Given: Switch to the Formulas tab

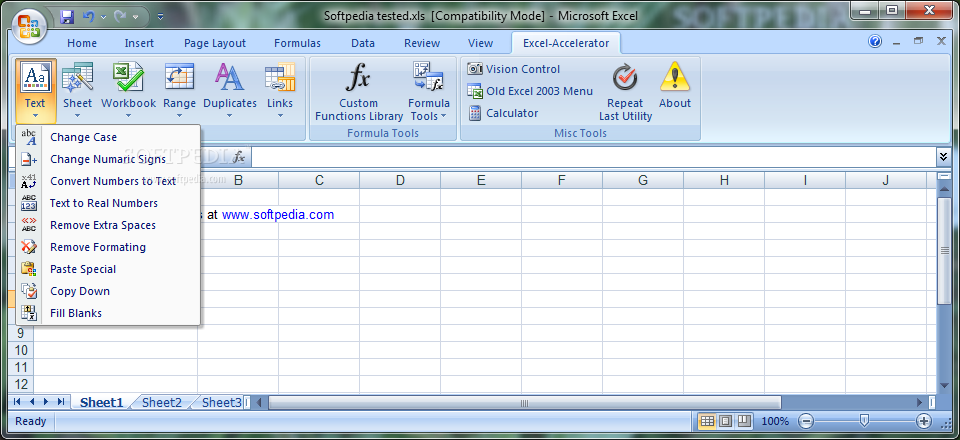Looking at the screenshot, I should pos(298,43).
